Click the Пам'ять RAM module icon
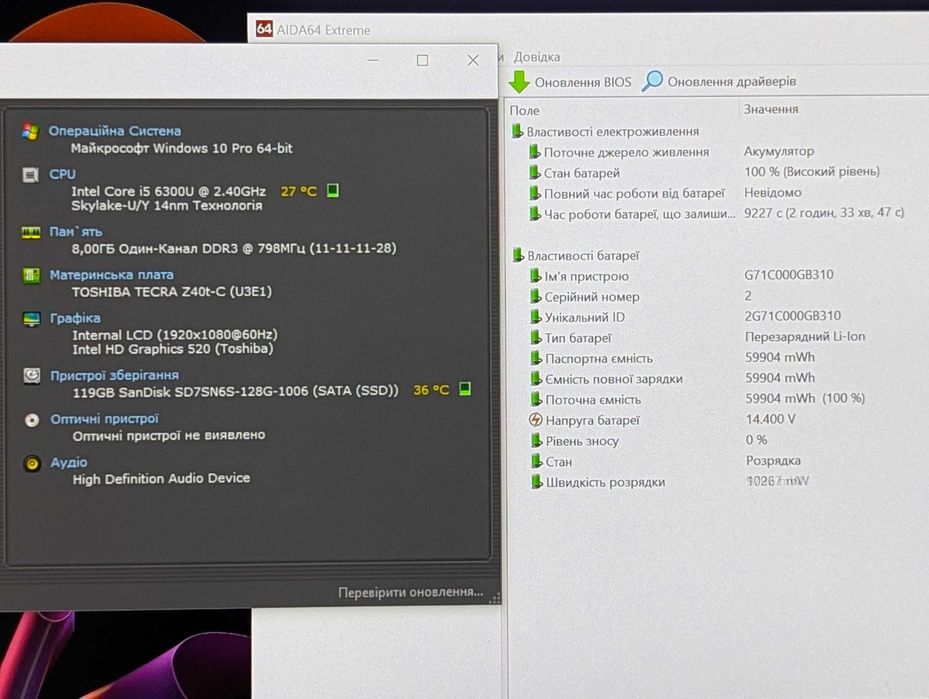The width and height of the screenshot is (929, 699). point(31,232)
